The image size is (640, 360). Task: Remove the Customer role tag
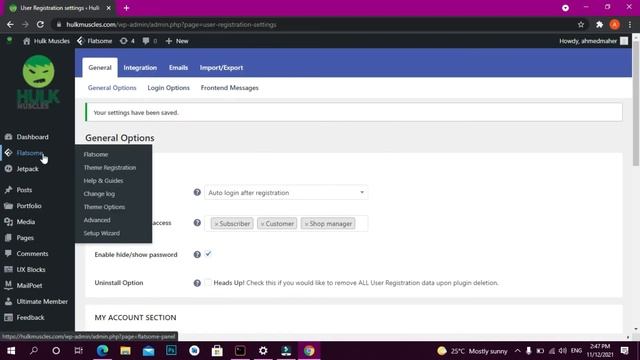[x=262, y=224]
